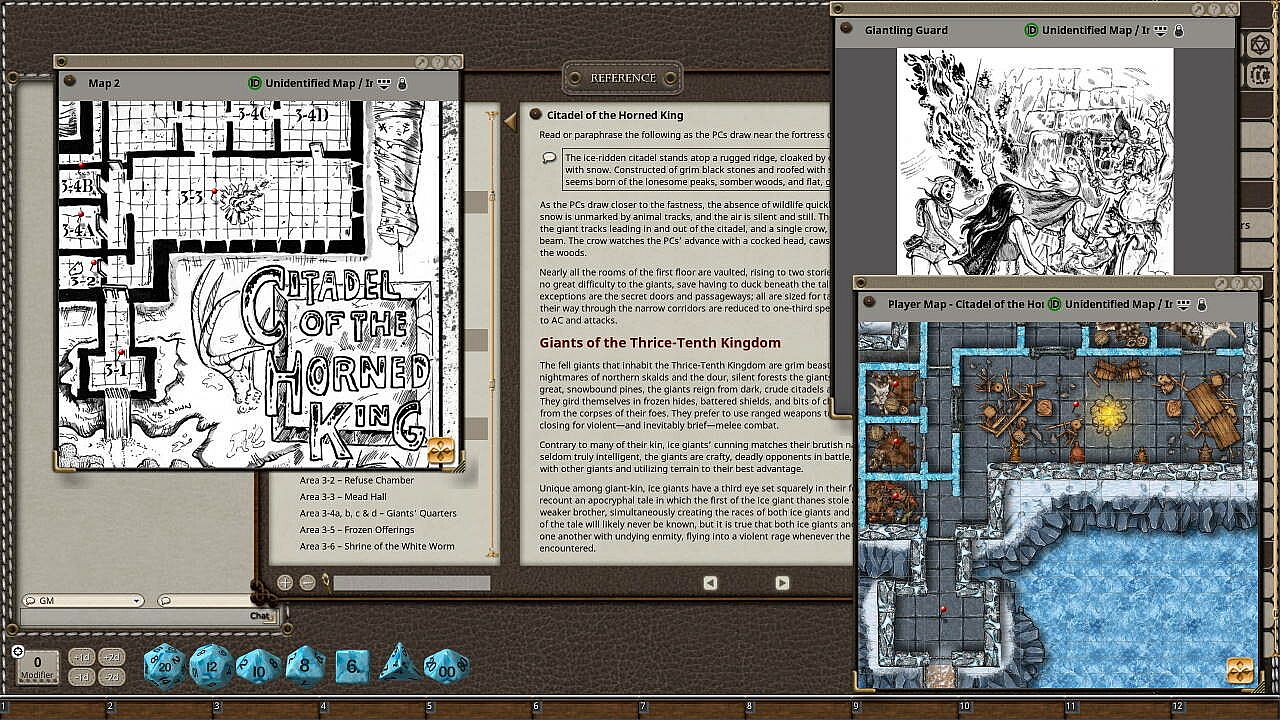Click the link circle next to Giantling Guard title
The image size is (1280, 720).
click(x=847, y=30)
